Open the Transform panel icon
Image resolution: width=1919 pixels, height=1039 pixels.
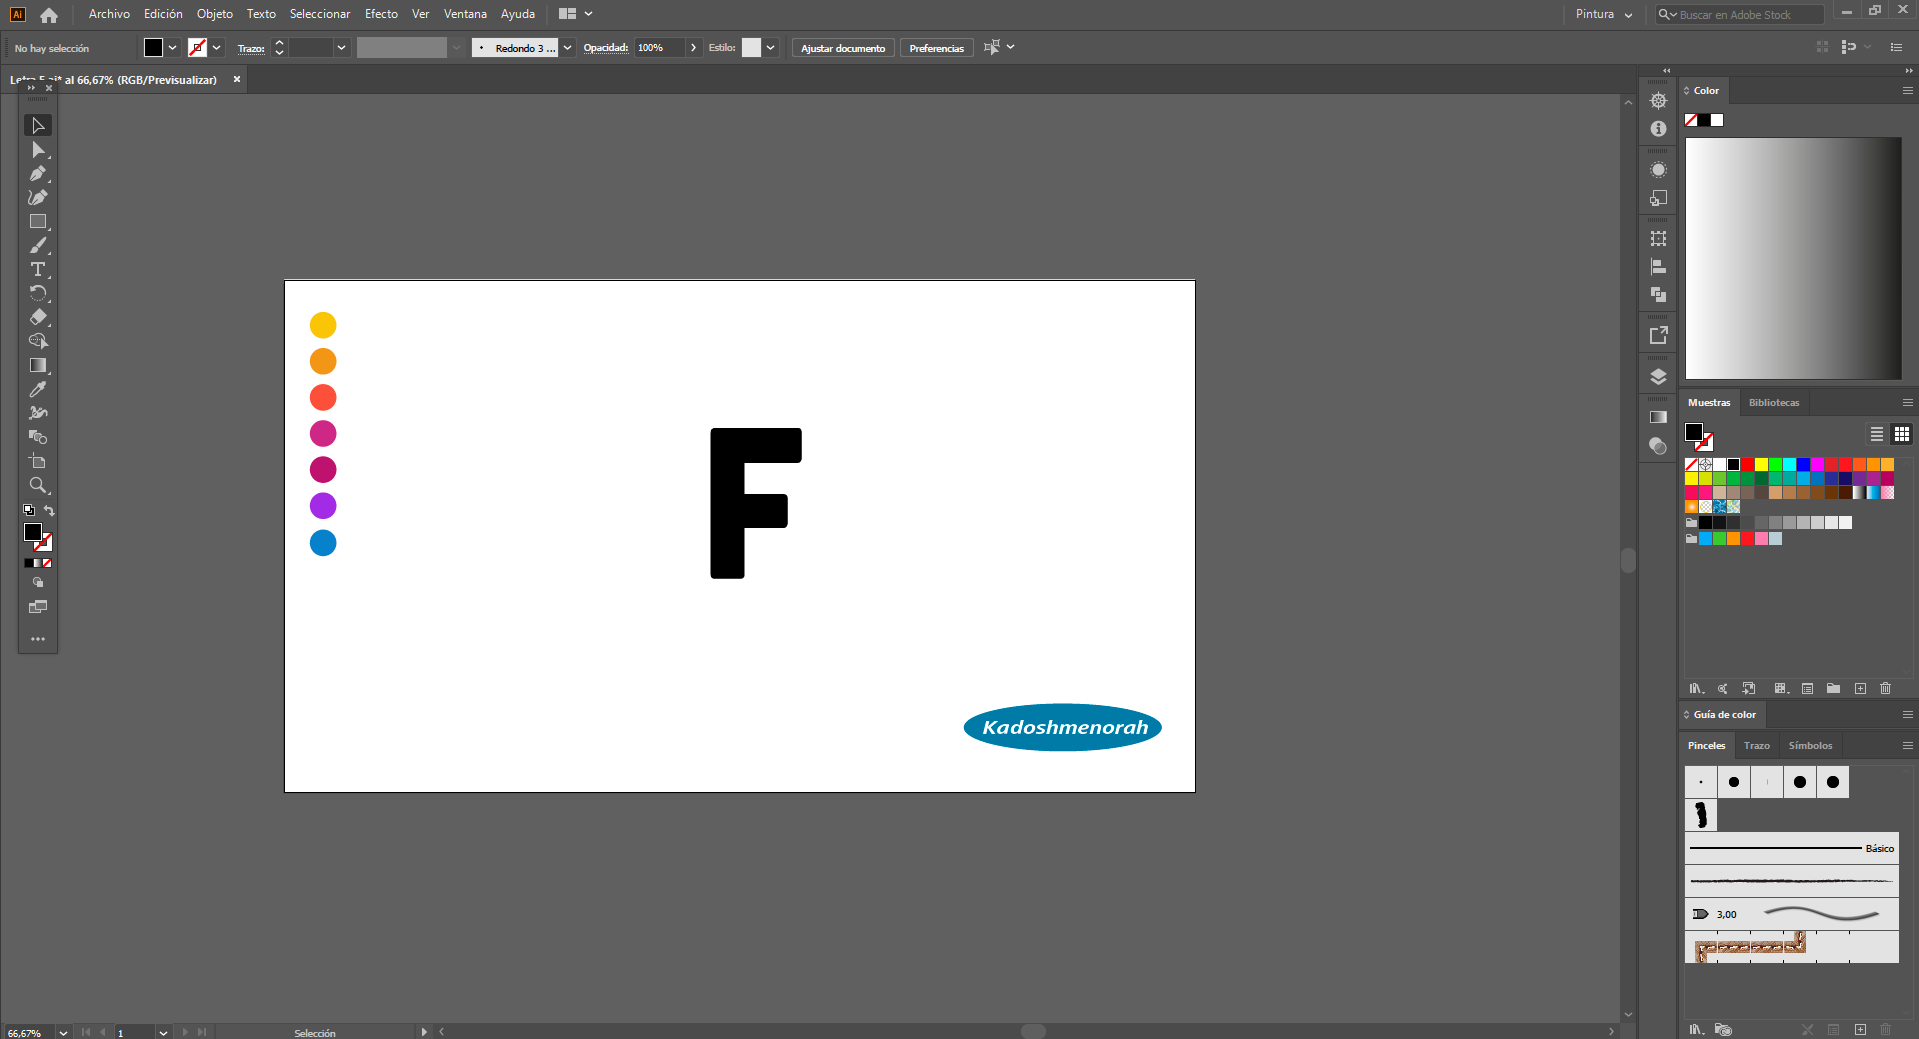pyautogui.click(x=1658, y=239)
